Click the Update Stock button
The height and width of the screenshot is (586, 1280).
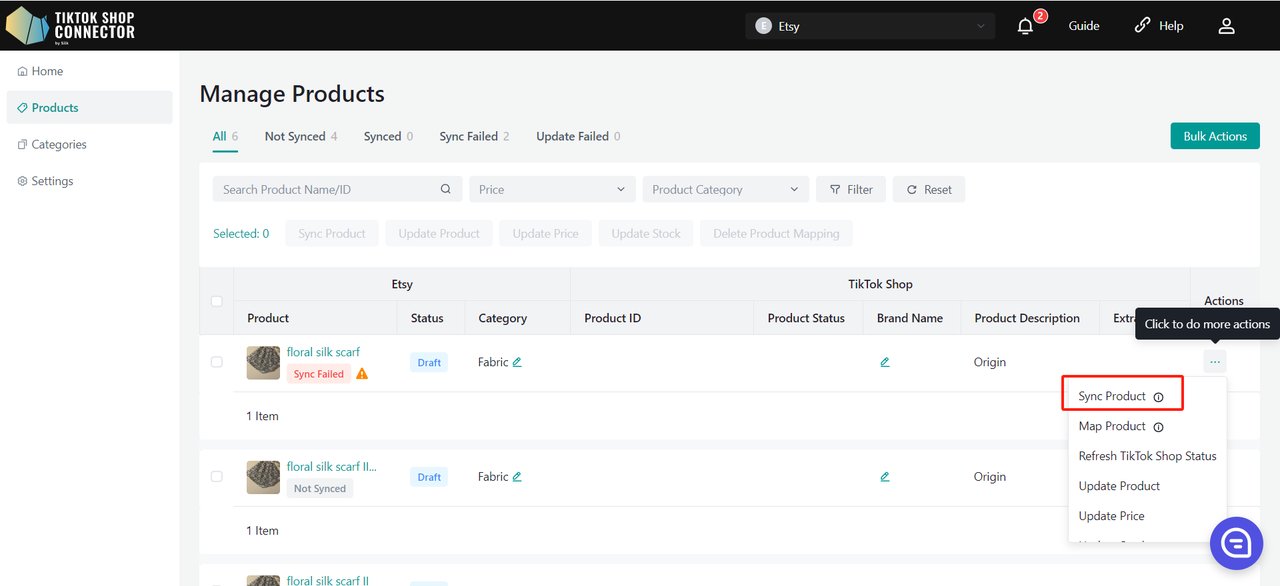(x=646, y=234)
